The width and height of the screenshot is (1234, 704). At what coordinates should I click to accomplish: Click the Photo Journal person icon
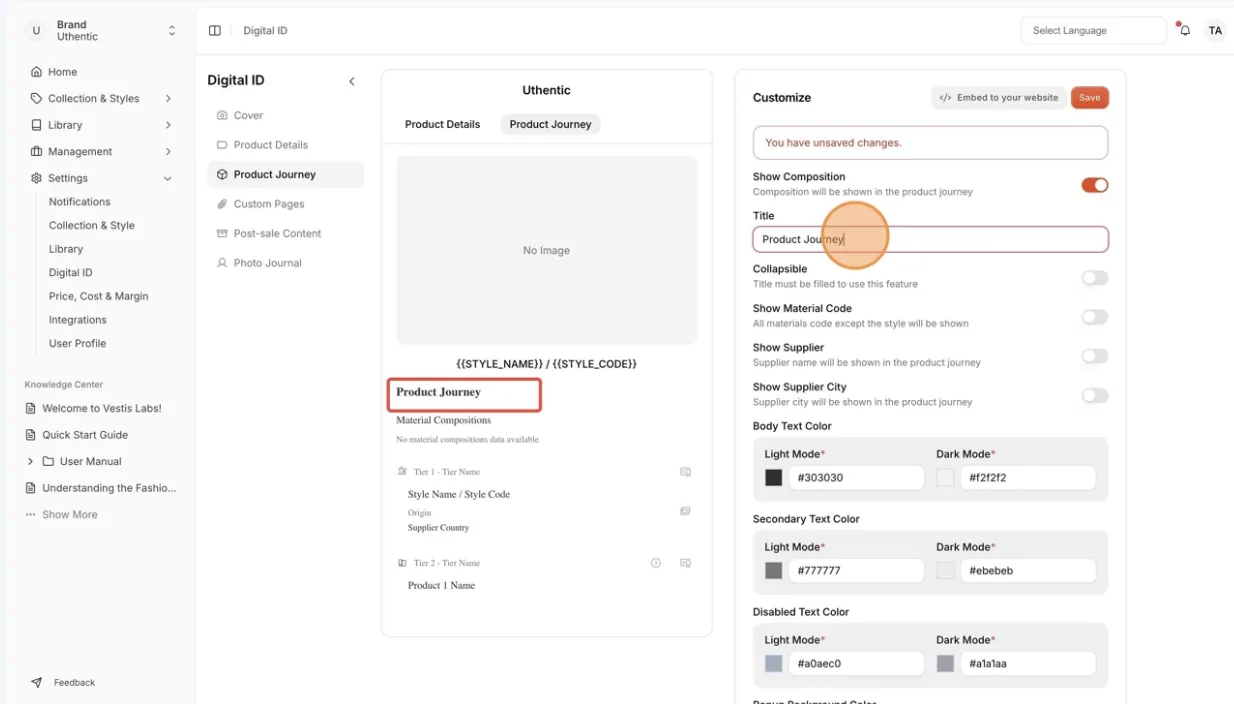point(222,263)
